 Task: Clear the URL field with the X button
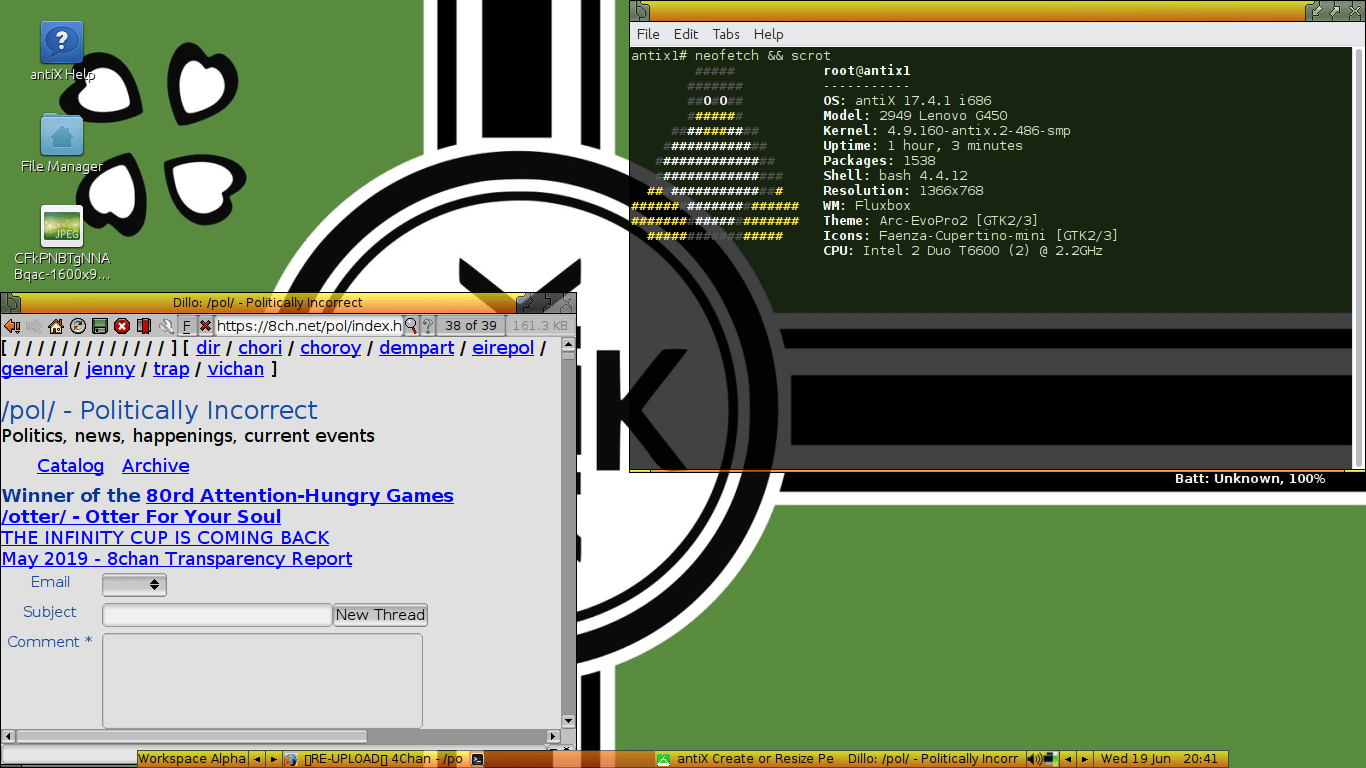206,325
